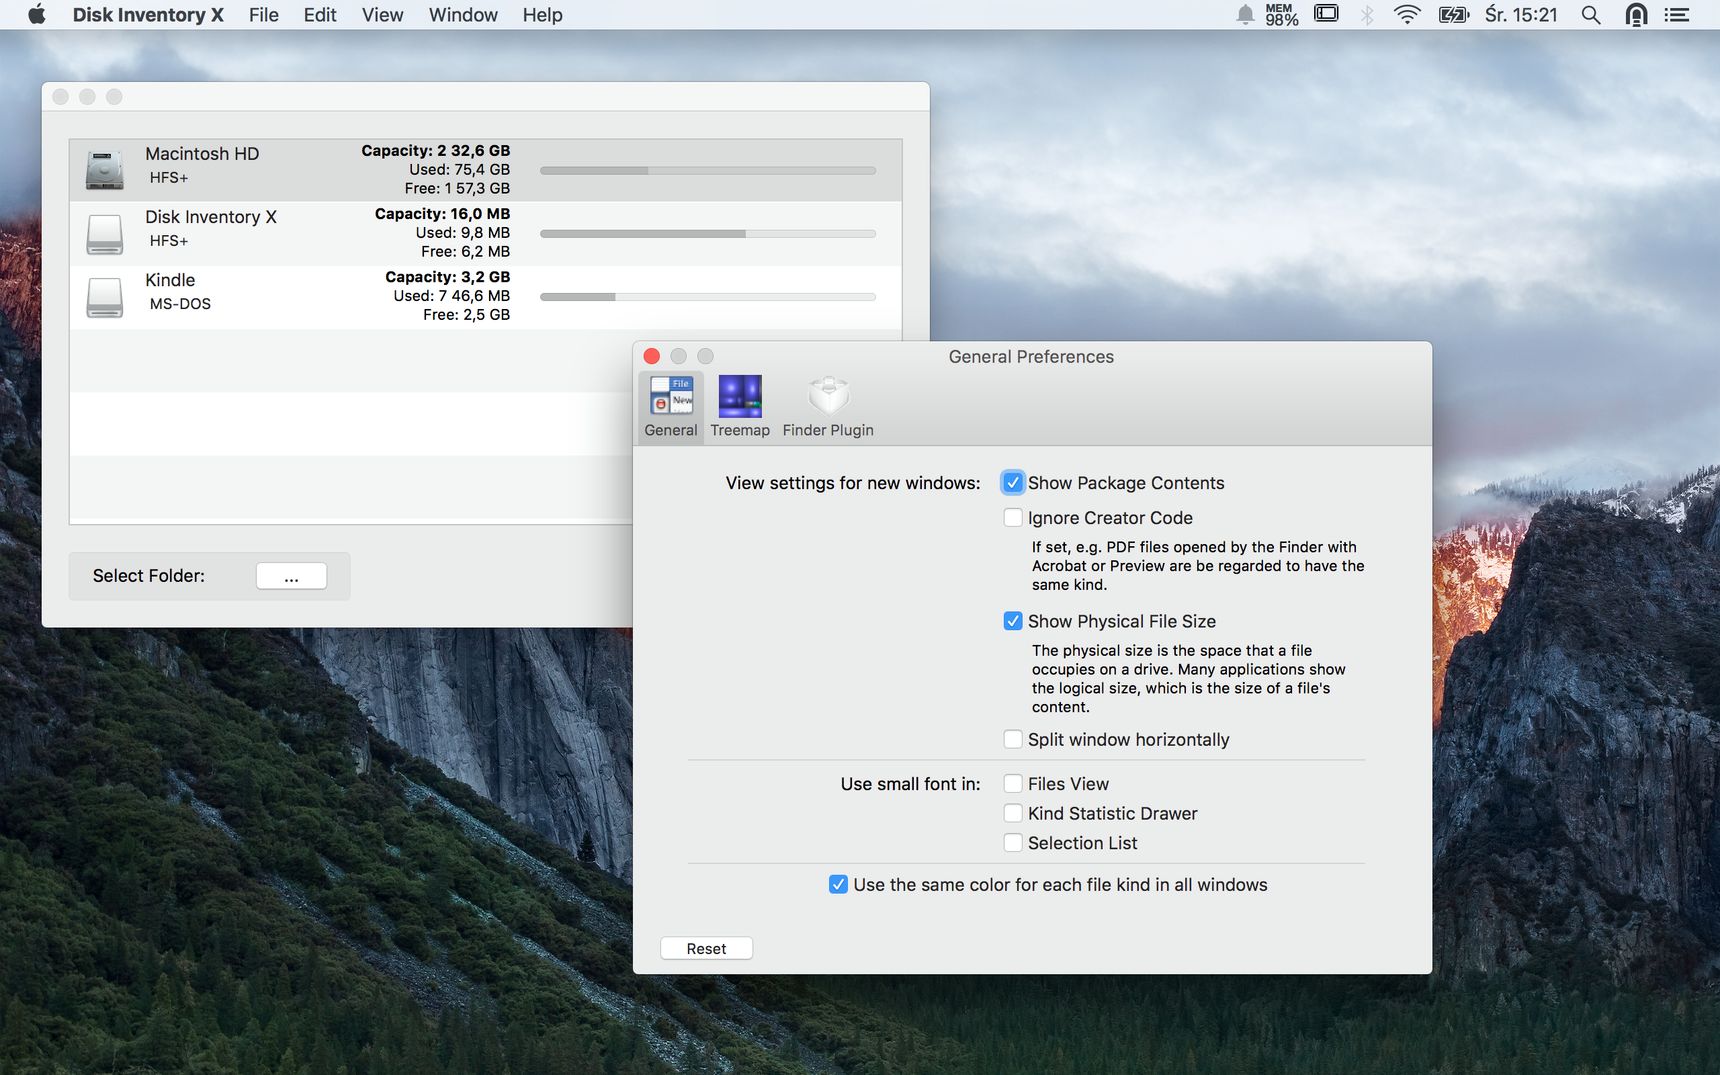Click the Reset button in preferences
The image size is (1720, 1075).
coord(706,948)
